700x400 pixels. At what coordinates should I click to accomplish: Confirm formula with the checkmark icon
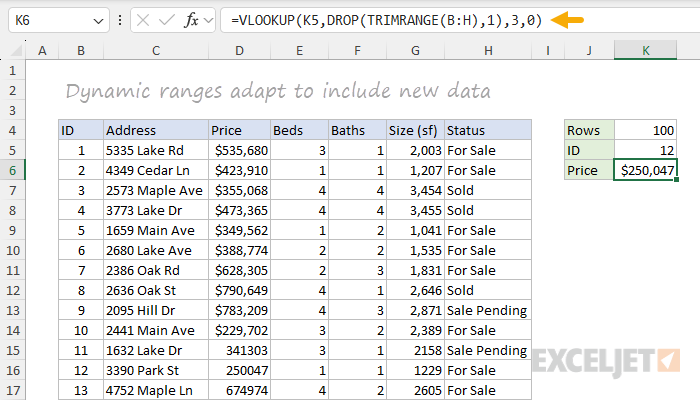[167, 20]
